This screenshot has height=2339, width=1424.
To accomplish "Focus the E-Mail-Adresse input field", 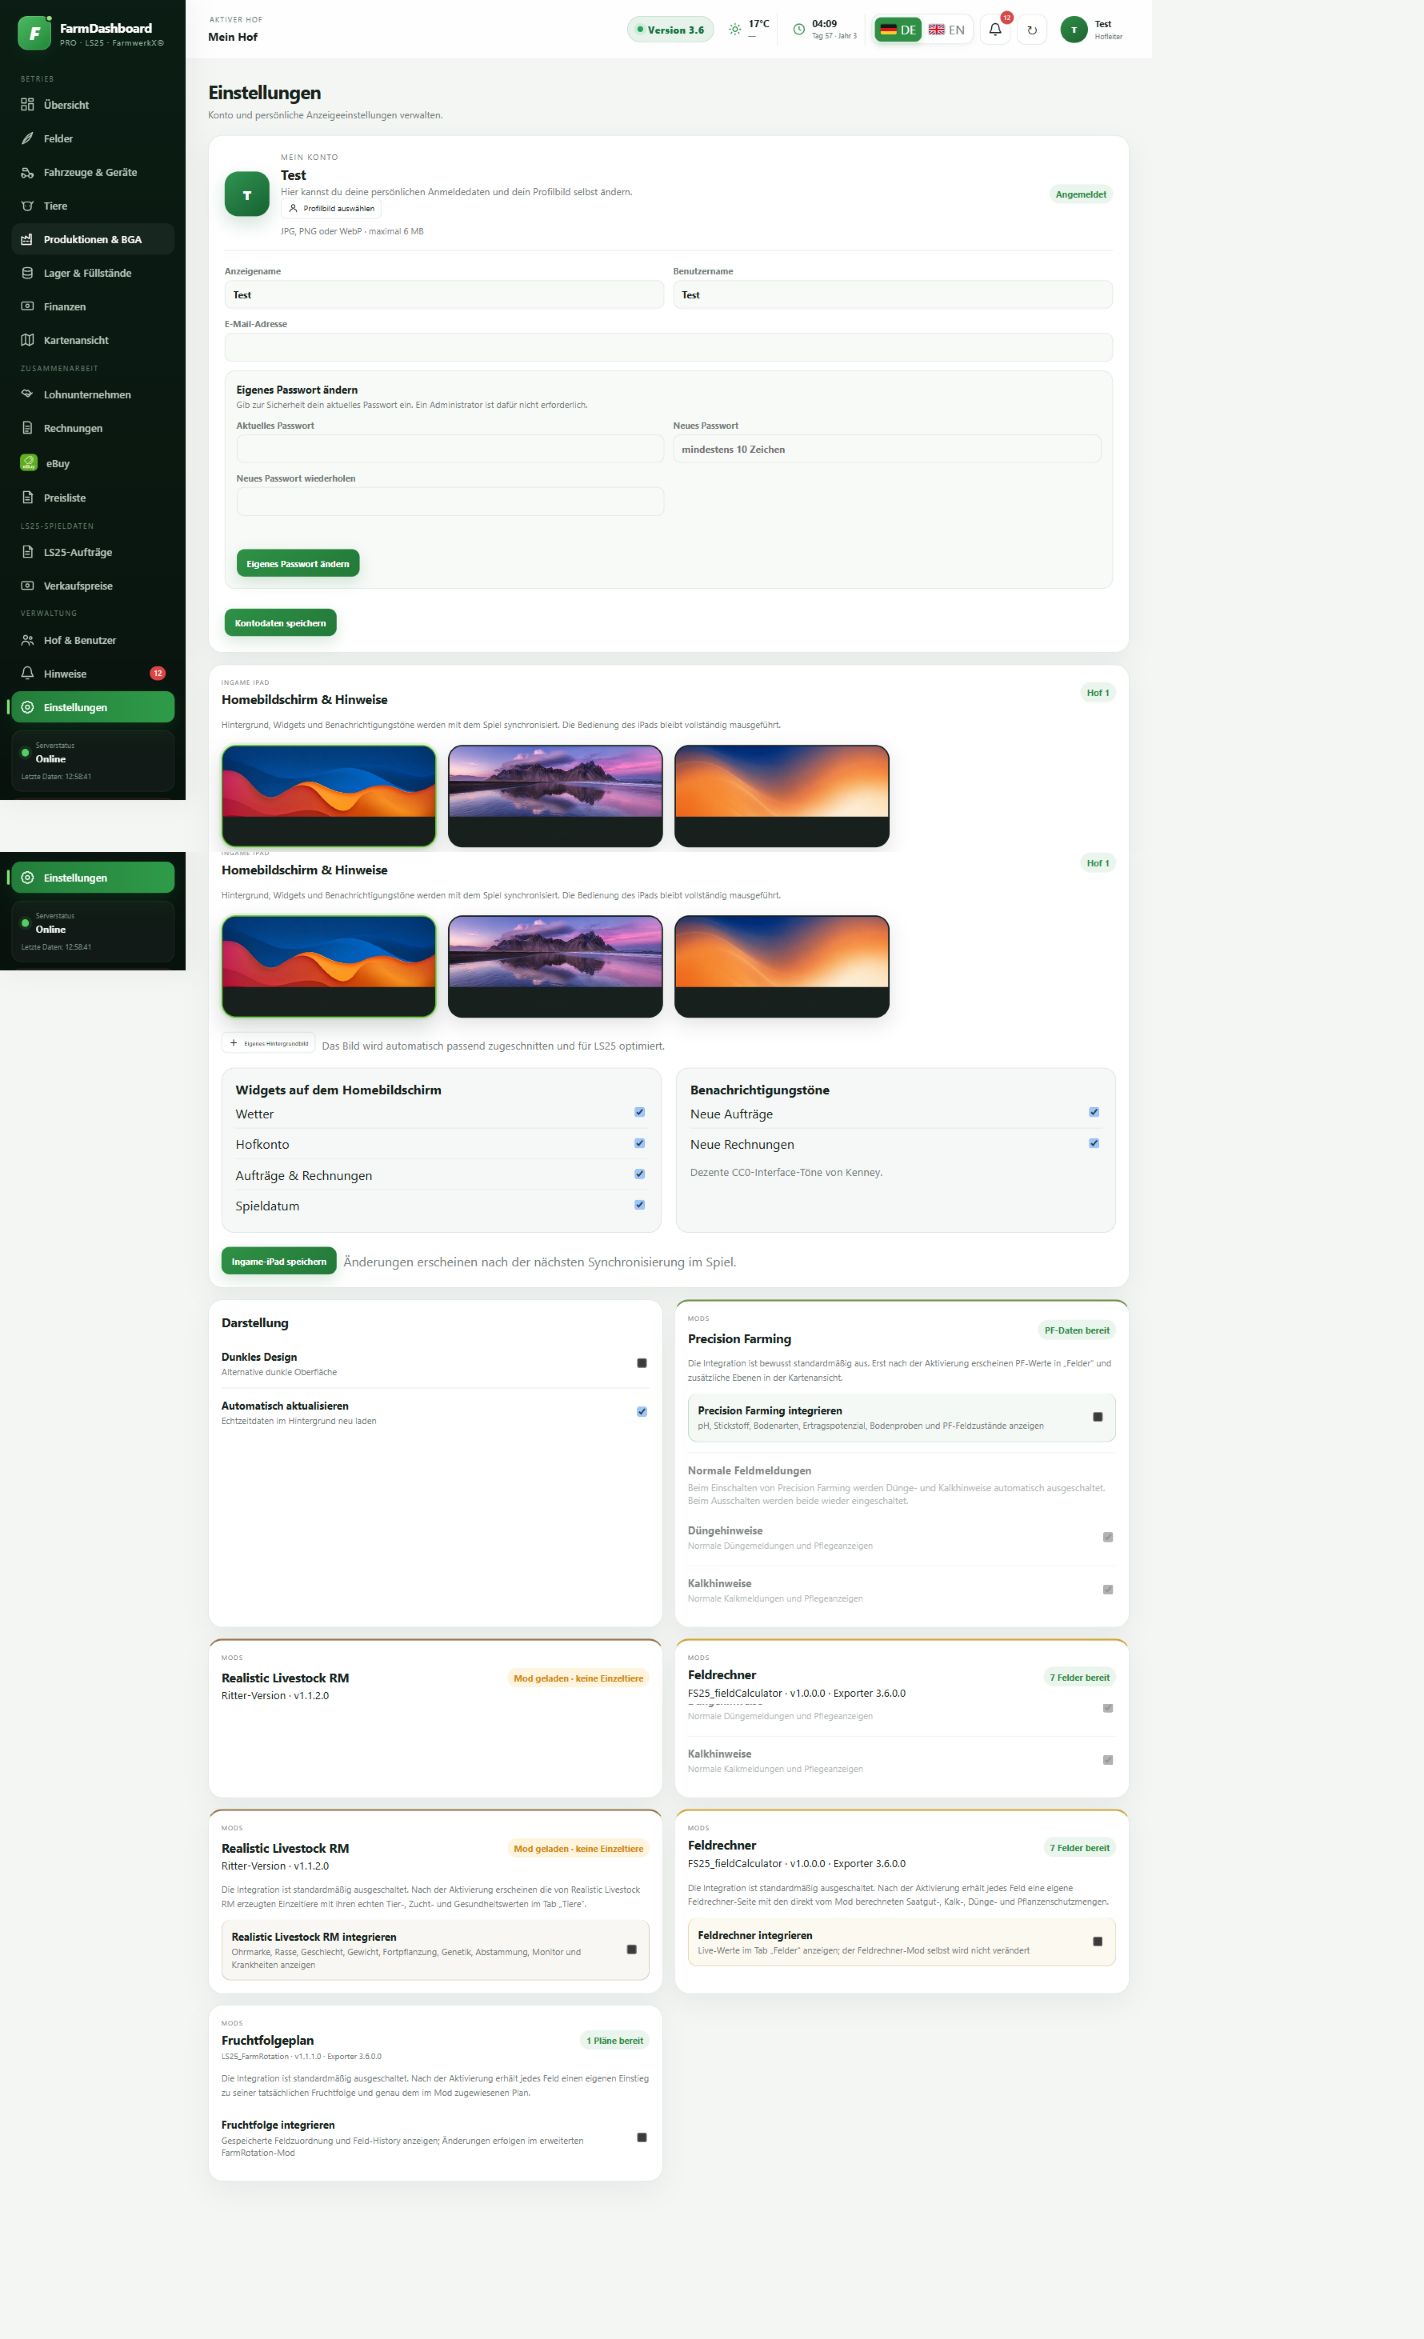I will coord(669,347).
